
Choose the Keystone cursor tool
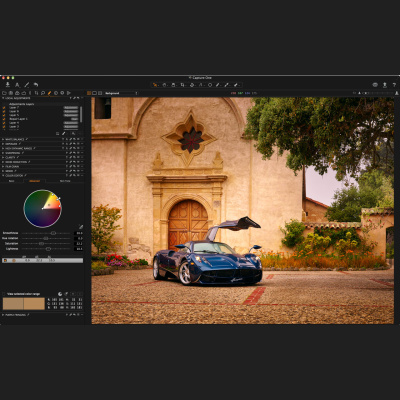(201, 85)
